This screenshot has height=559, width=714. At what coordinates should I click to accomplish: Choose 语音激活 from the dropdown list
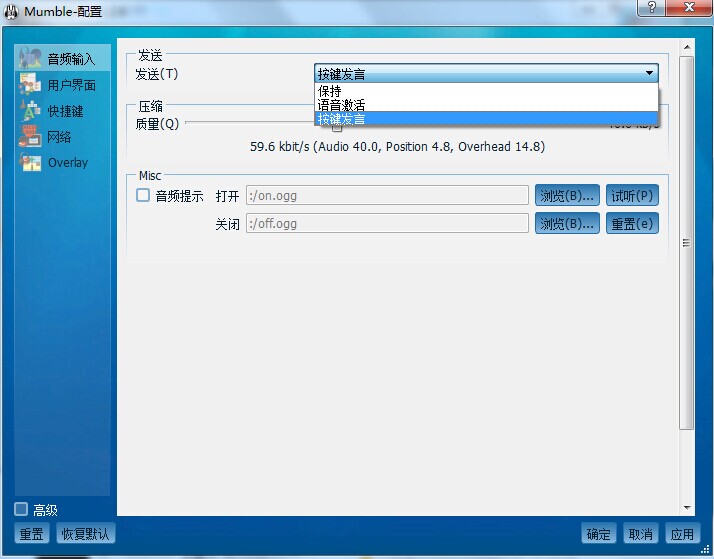pyautogui.click(x=486, y=105)
